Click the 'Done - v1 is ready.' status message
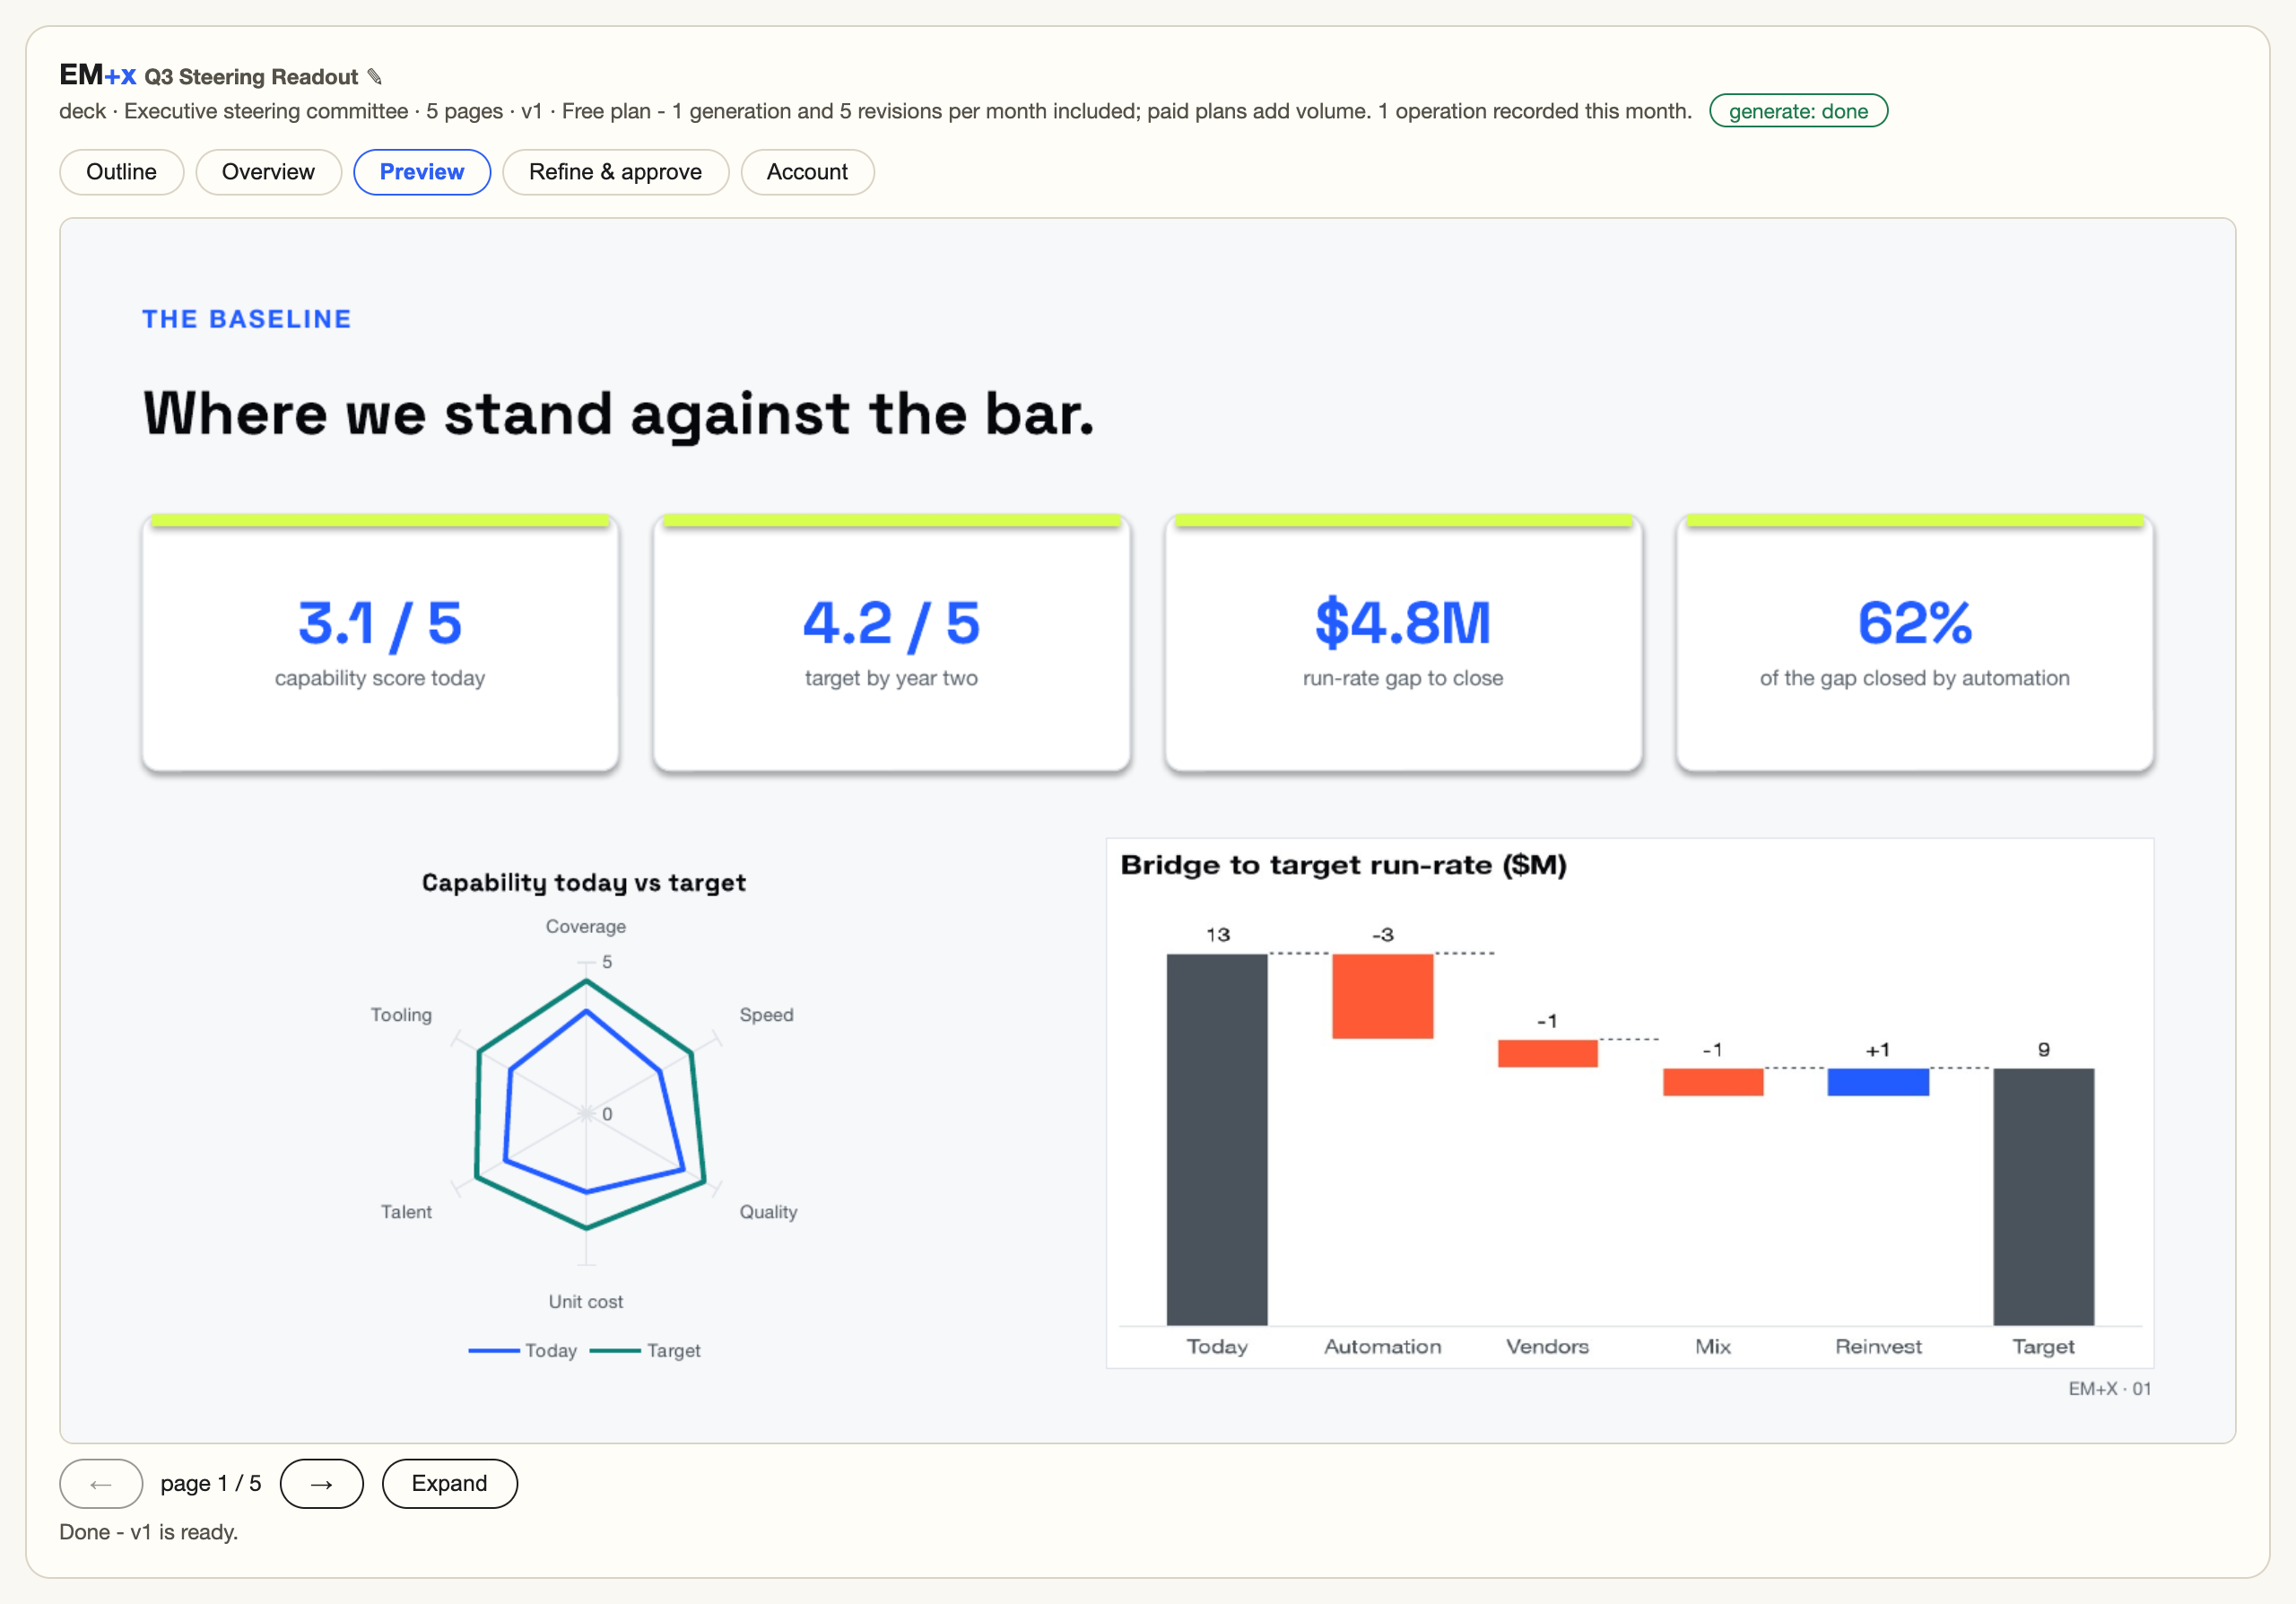The image size is (2296, 1604). coord(149,1532)
